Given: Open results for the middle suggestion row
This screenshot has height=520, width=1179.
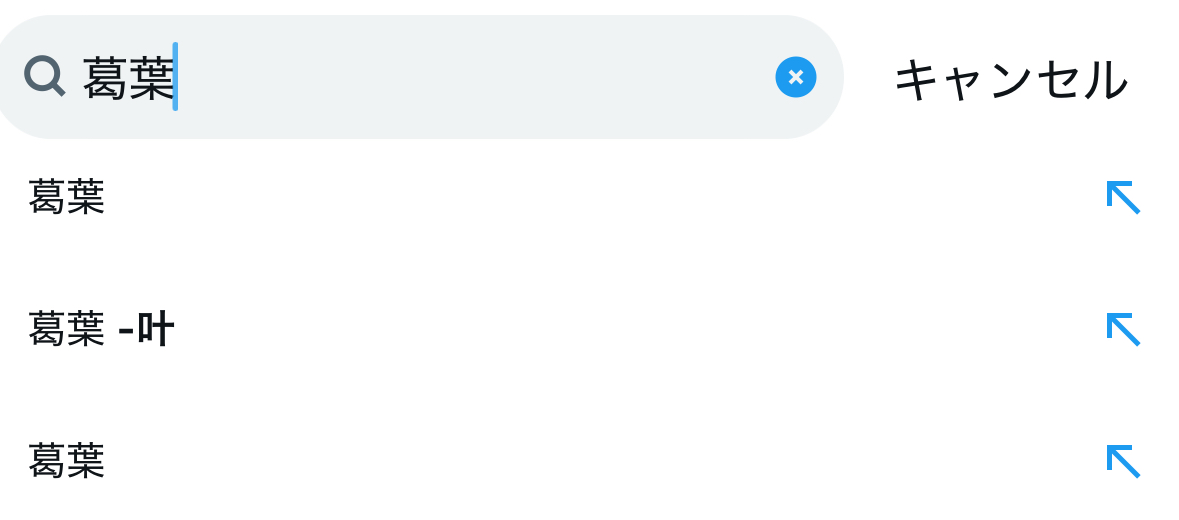Looking at the screenshot, I should point(500,330).
